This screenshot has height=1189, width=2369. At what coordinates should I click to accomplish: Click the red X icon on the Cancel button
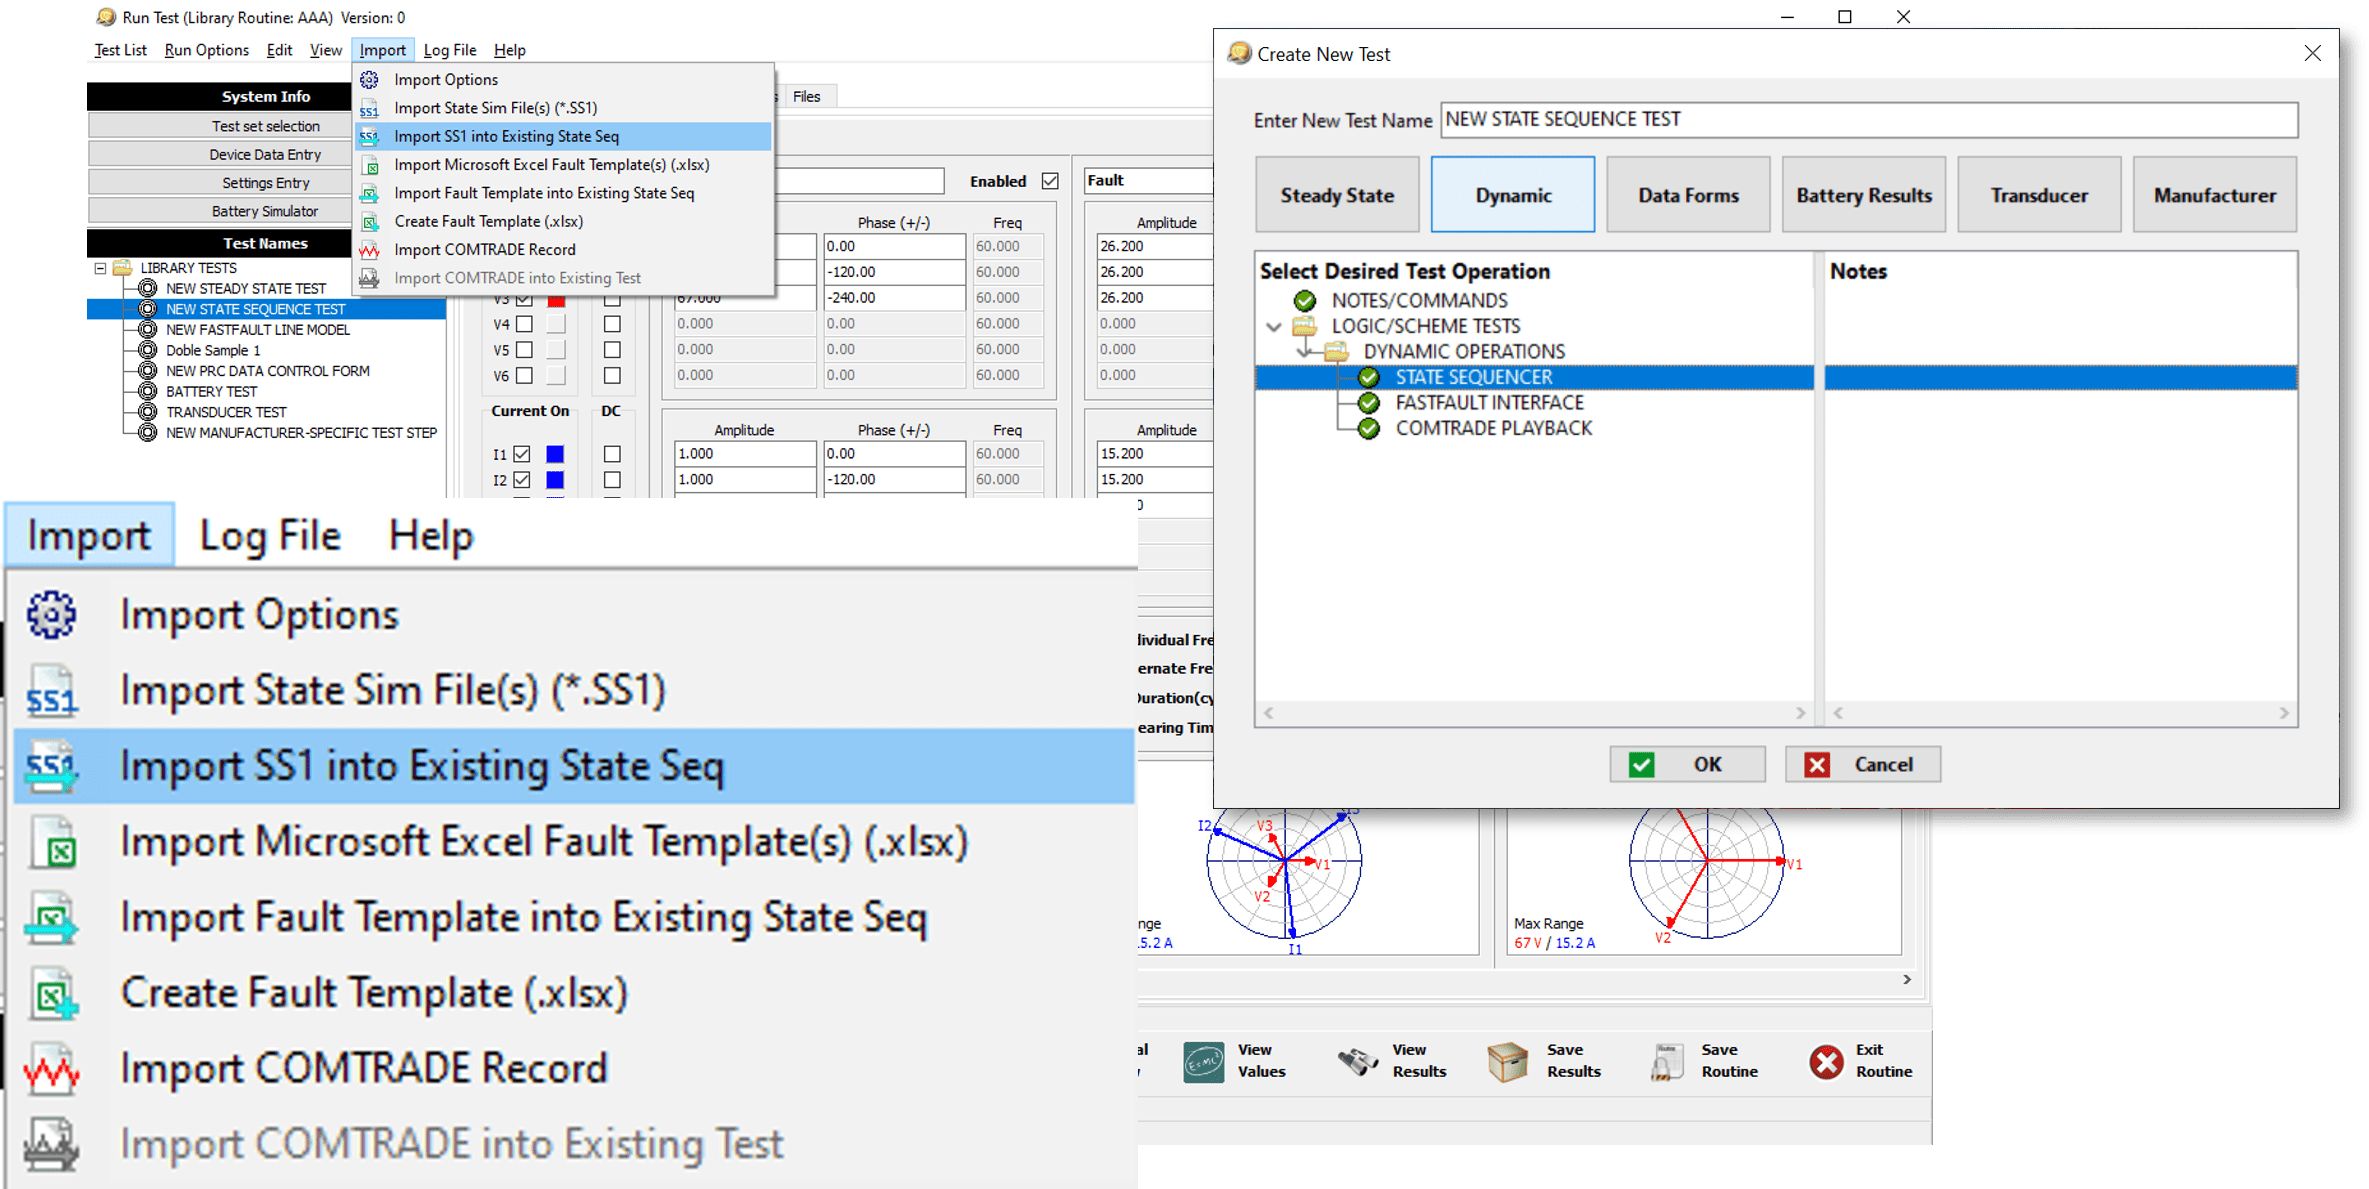coord(1817,764)
